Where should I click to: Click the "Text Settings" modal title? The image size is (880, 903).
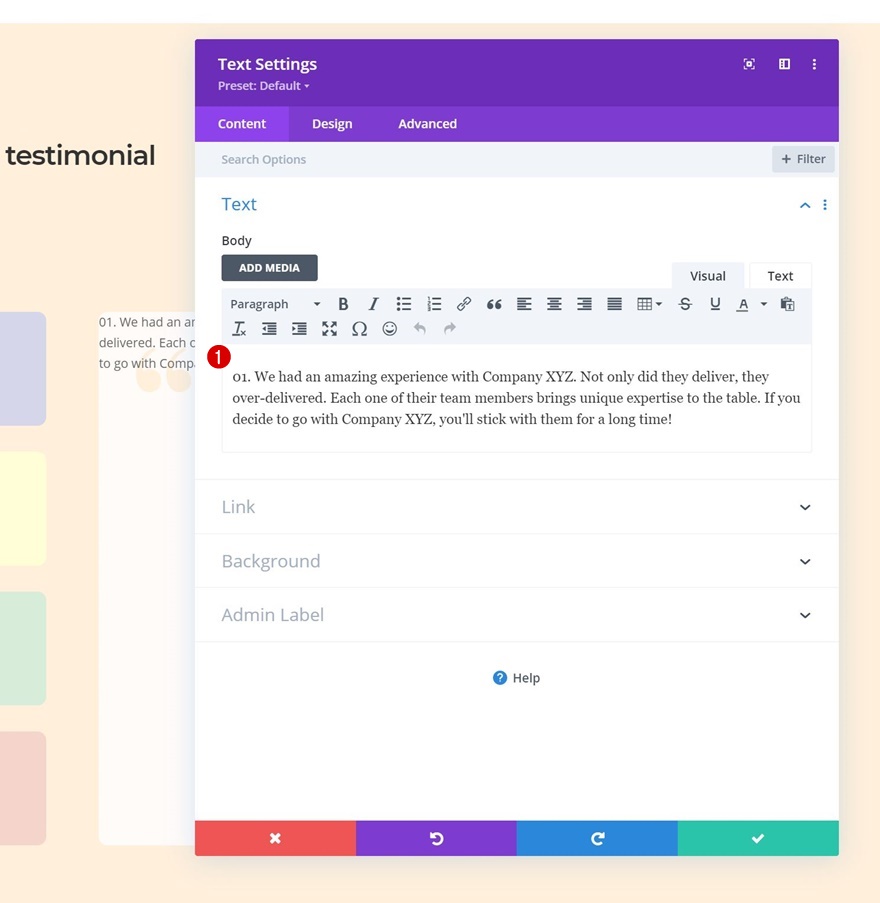click(267, 64)
